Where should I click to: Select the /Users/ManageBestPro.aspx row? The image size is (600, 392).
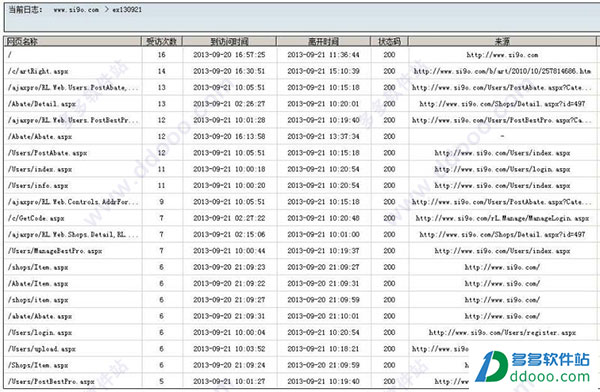[x=300, y=251]
